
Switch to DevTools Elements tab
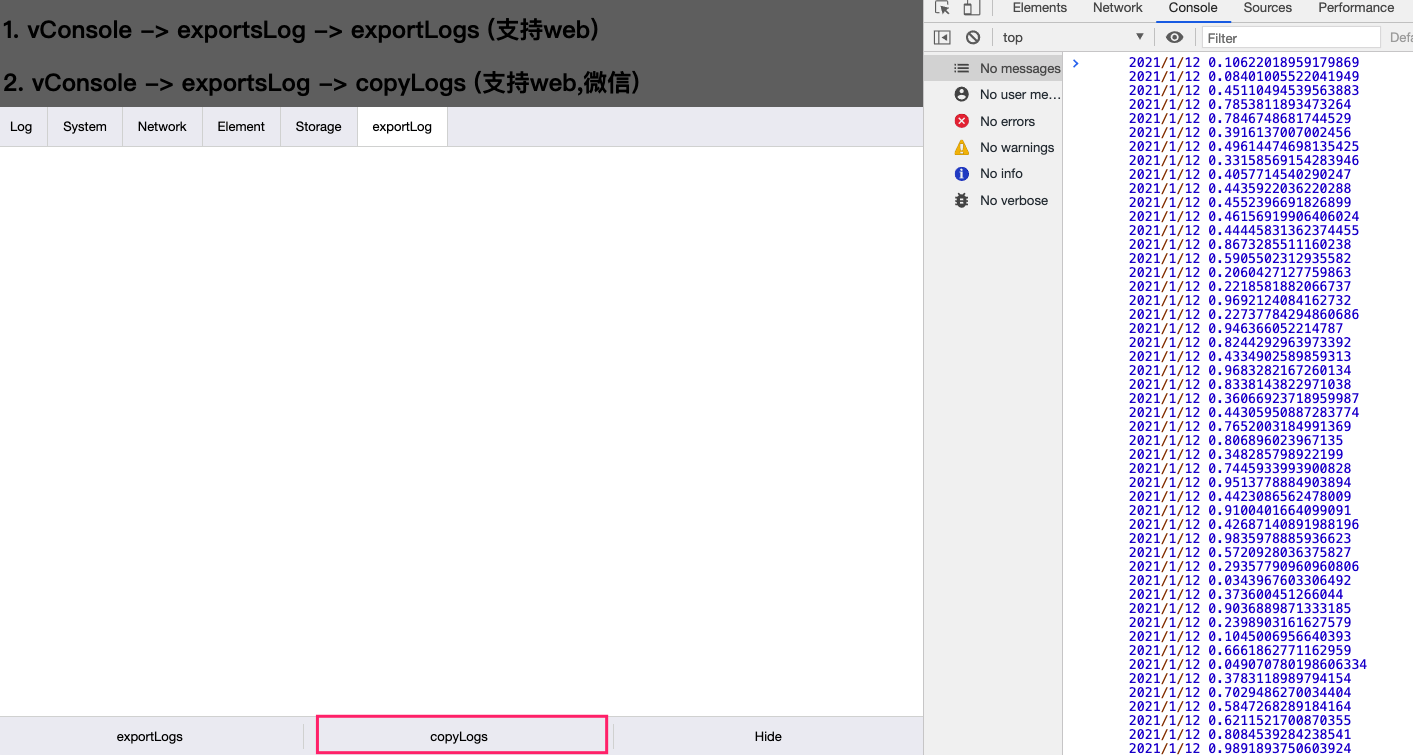1040,8
